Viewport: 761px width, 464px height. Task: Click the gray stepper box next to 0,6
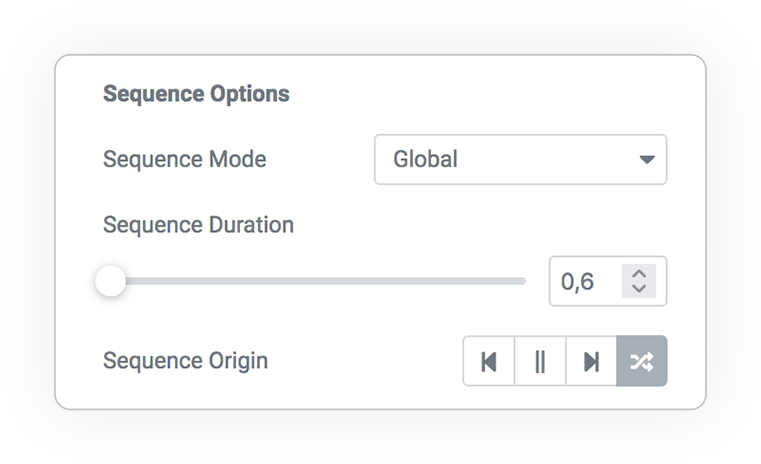tap(639, 281)
